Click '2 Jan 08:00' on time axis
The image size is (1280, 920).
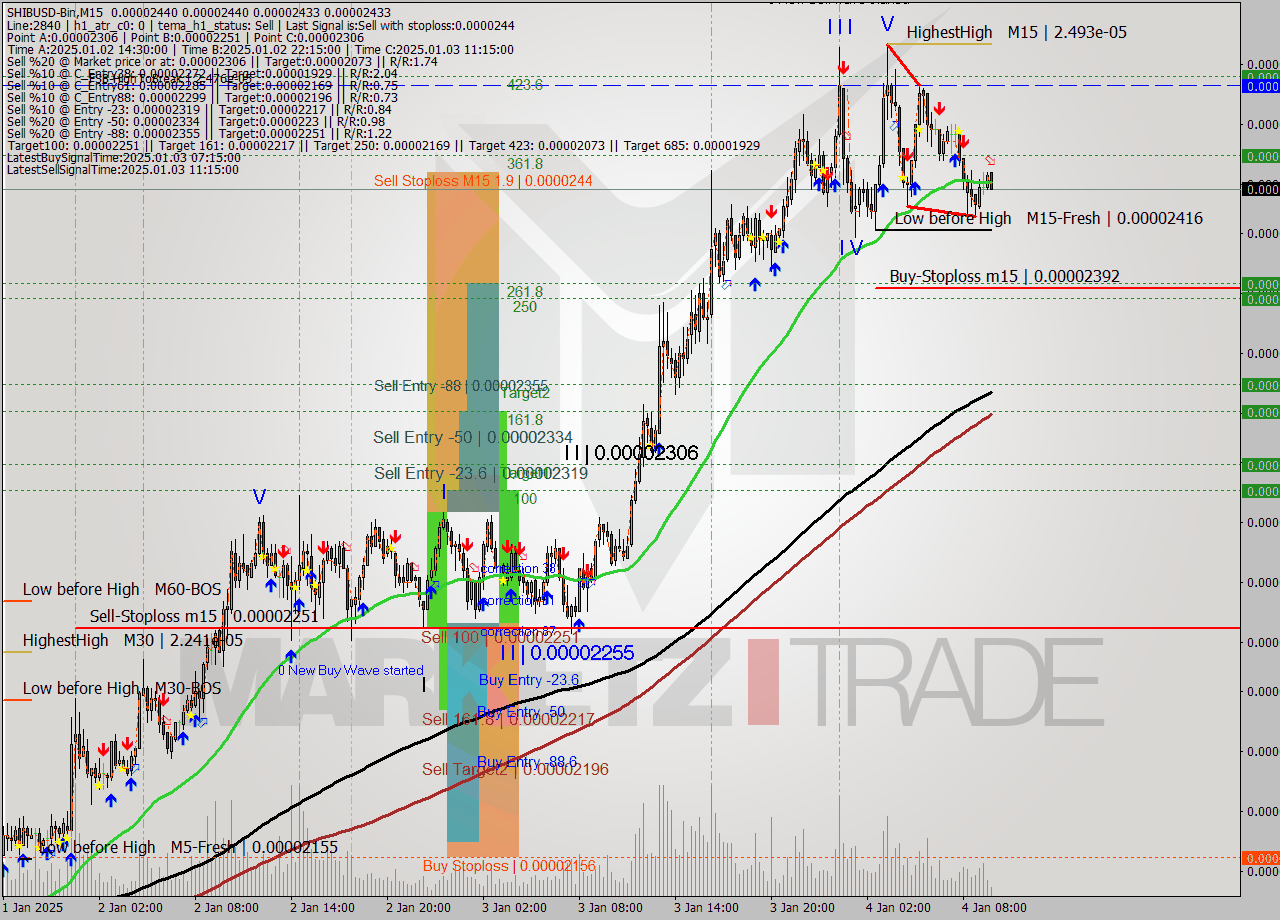point(225,908)
